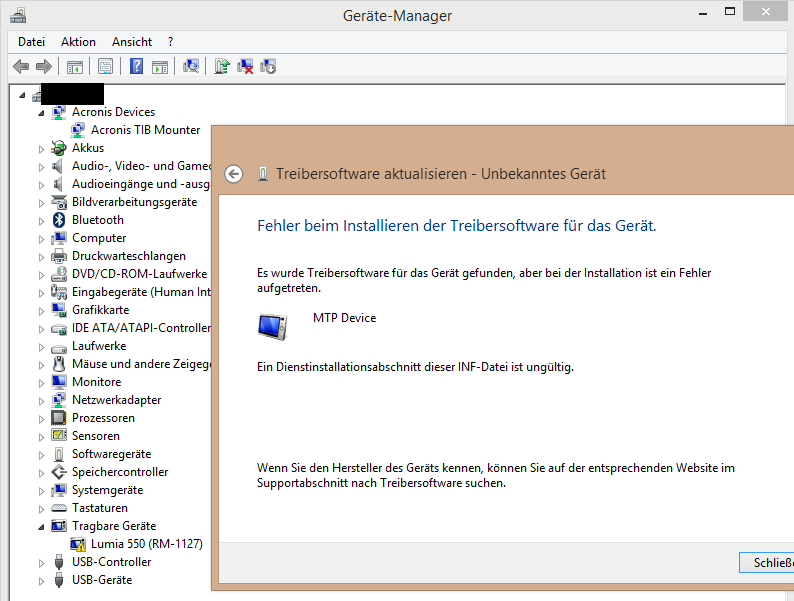Expand the Monitore category
The width and height of the screenshot is (794, 601).
coord(41,383)
